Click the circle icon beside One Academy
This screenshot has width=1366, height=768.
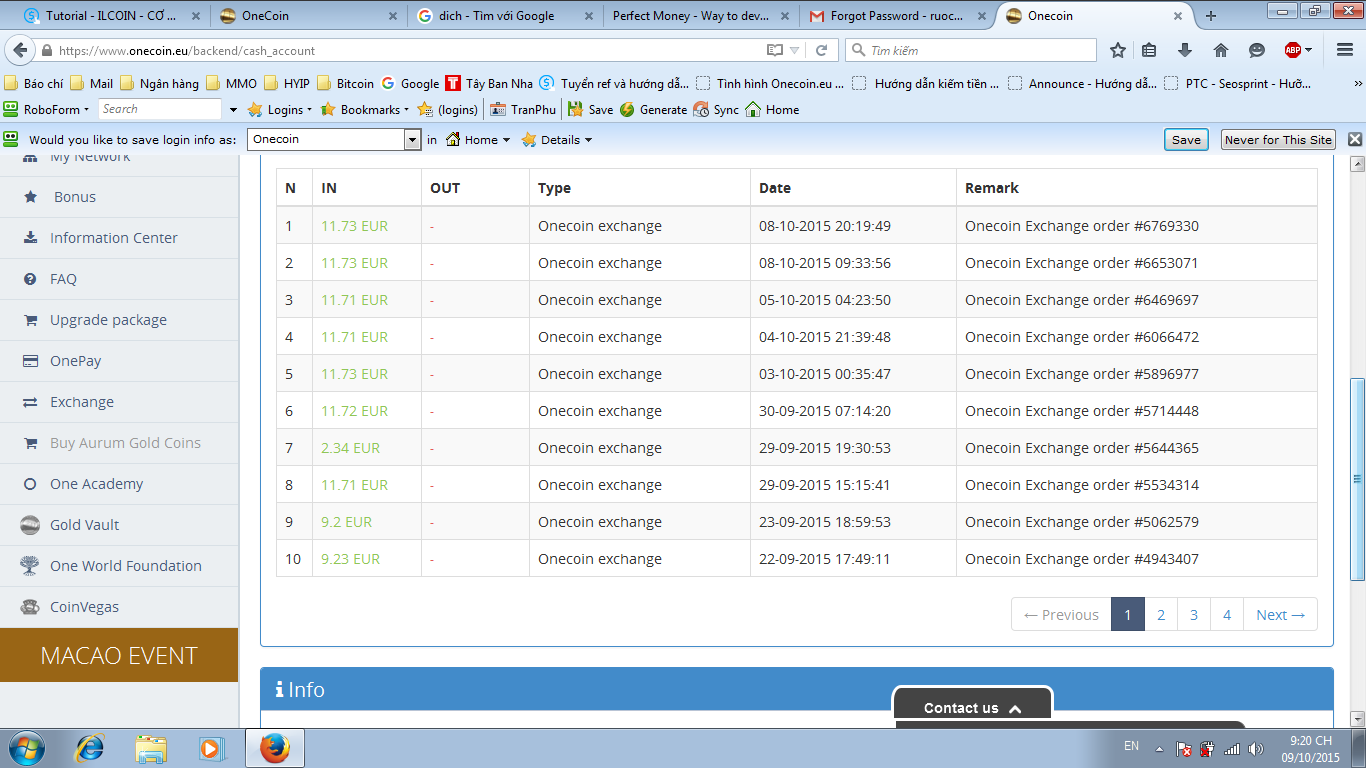click(x=30, y=484)
